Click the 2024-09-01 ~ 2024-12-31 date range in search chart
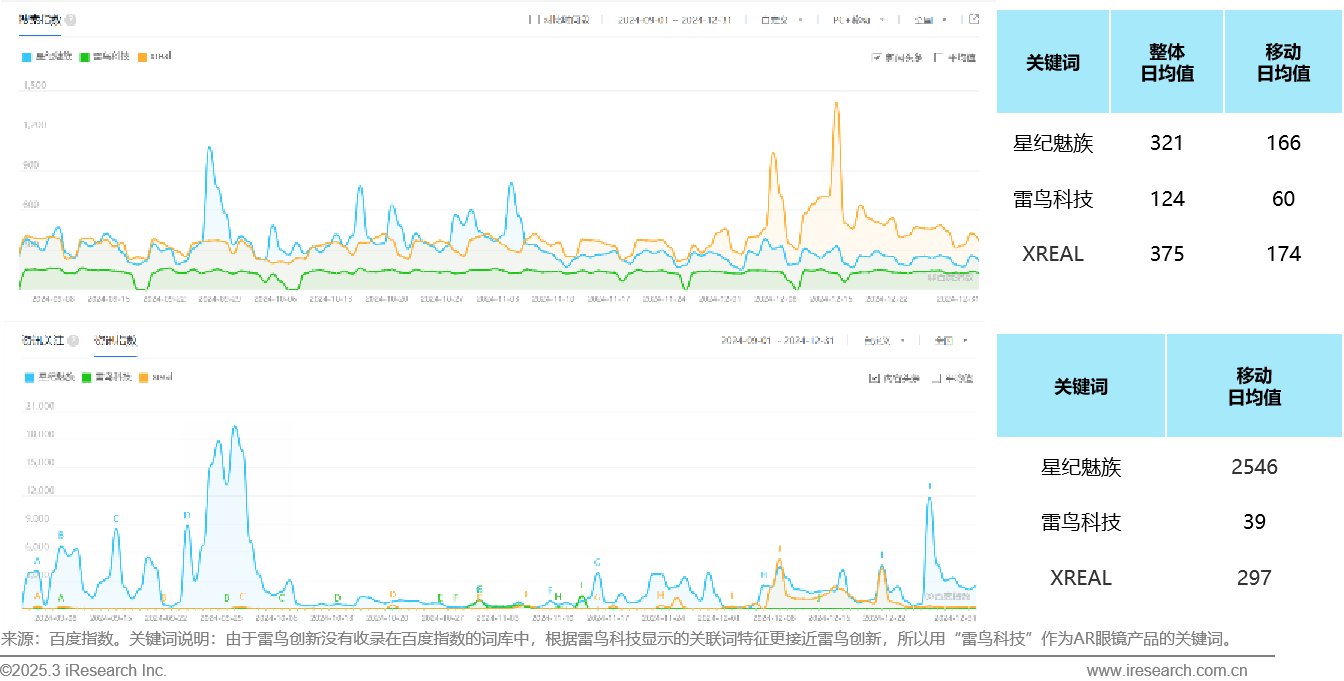Viewport: 1344px width, 681px height. (x=675, y=19)
